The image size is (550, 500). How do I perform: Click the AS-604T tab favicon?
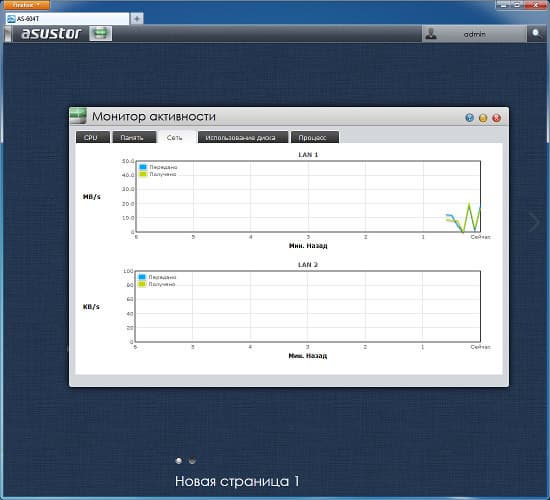[x=12, y=19]
